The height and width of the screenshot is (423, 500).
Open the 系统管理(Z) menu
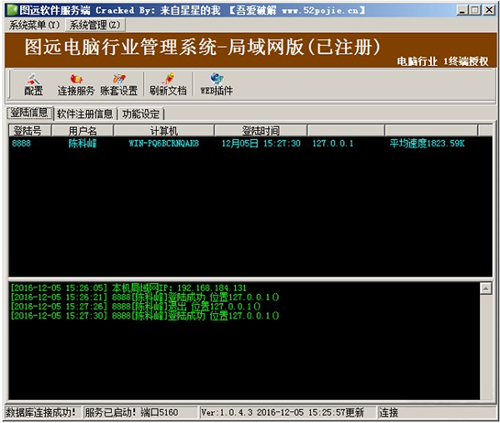click(95, 25)
